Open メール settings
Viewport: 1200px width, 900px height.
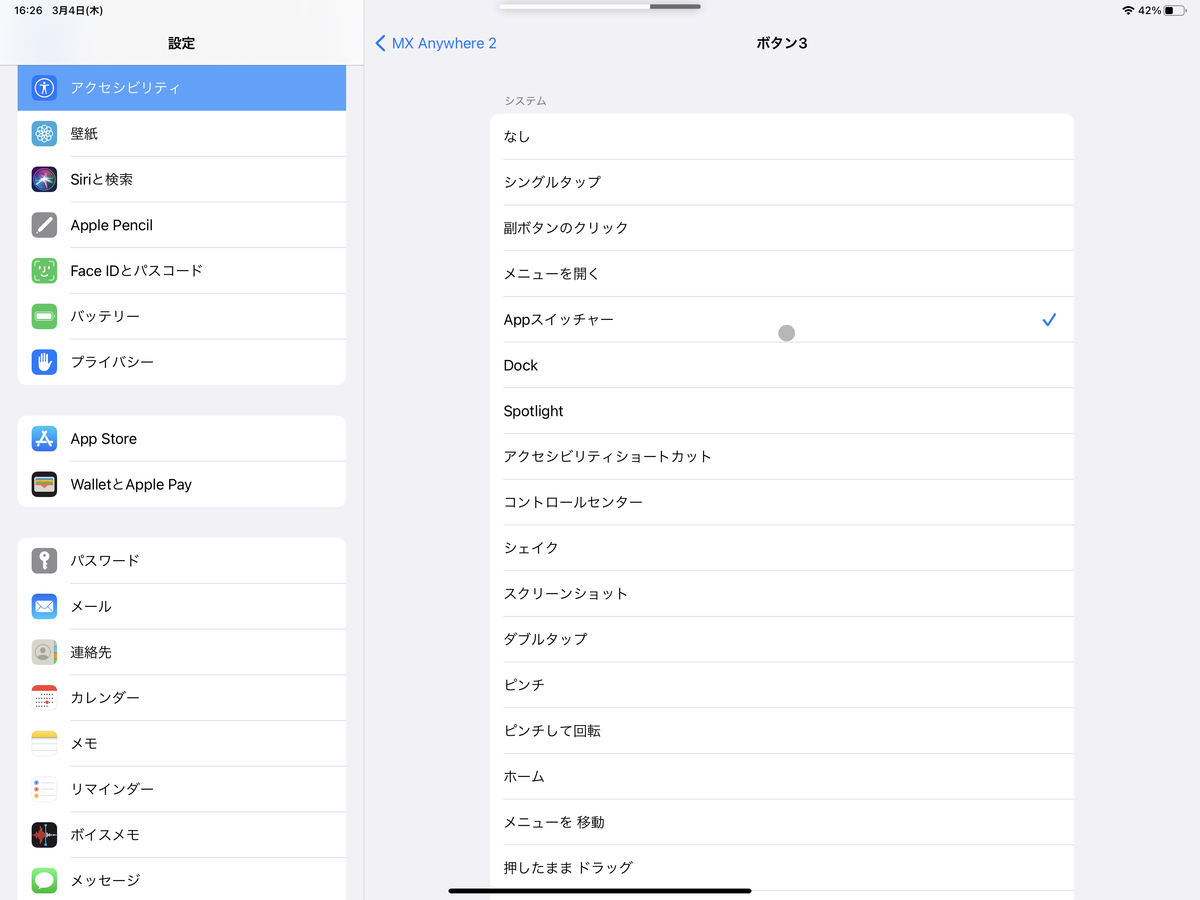tap(182, 607)
